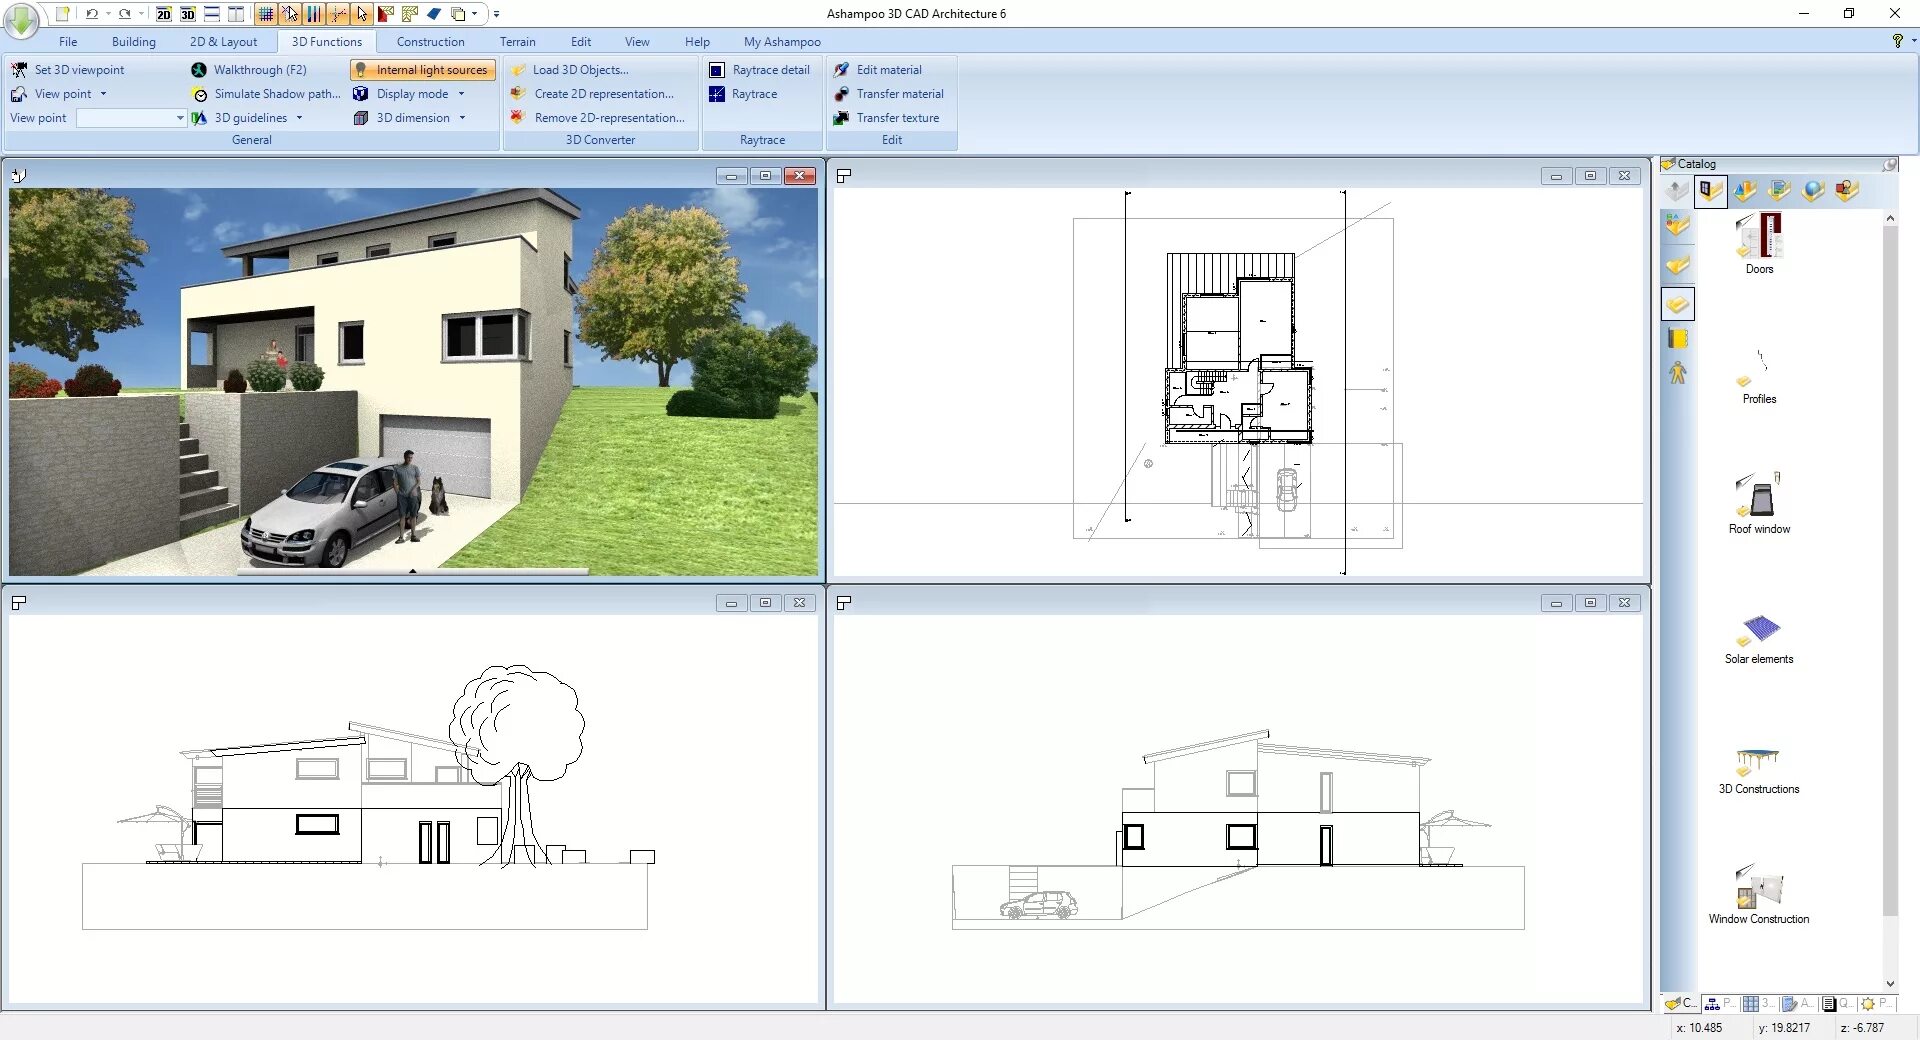Viewport: 1920px width, 1040px height.
Task: Toggle the Internal light sources button
Action: tap(421, 69)
